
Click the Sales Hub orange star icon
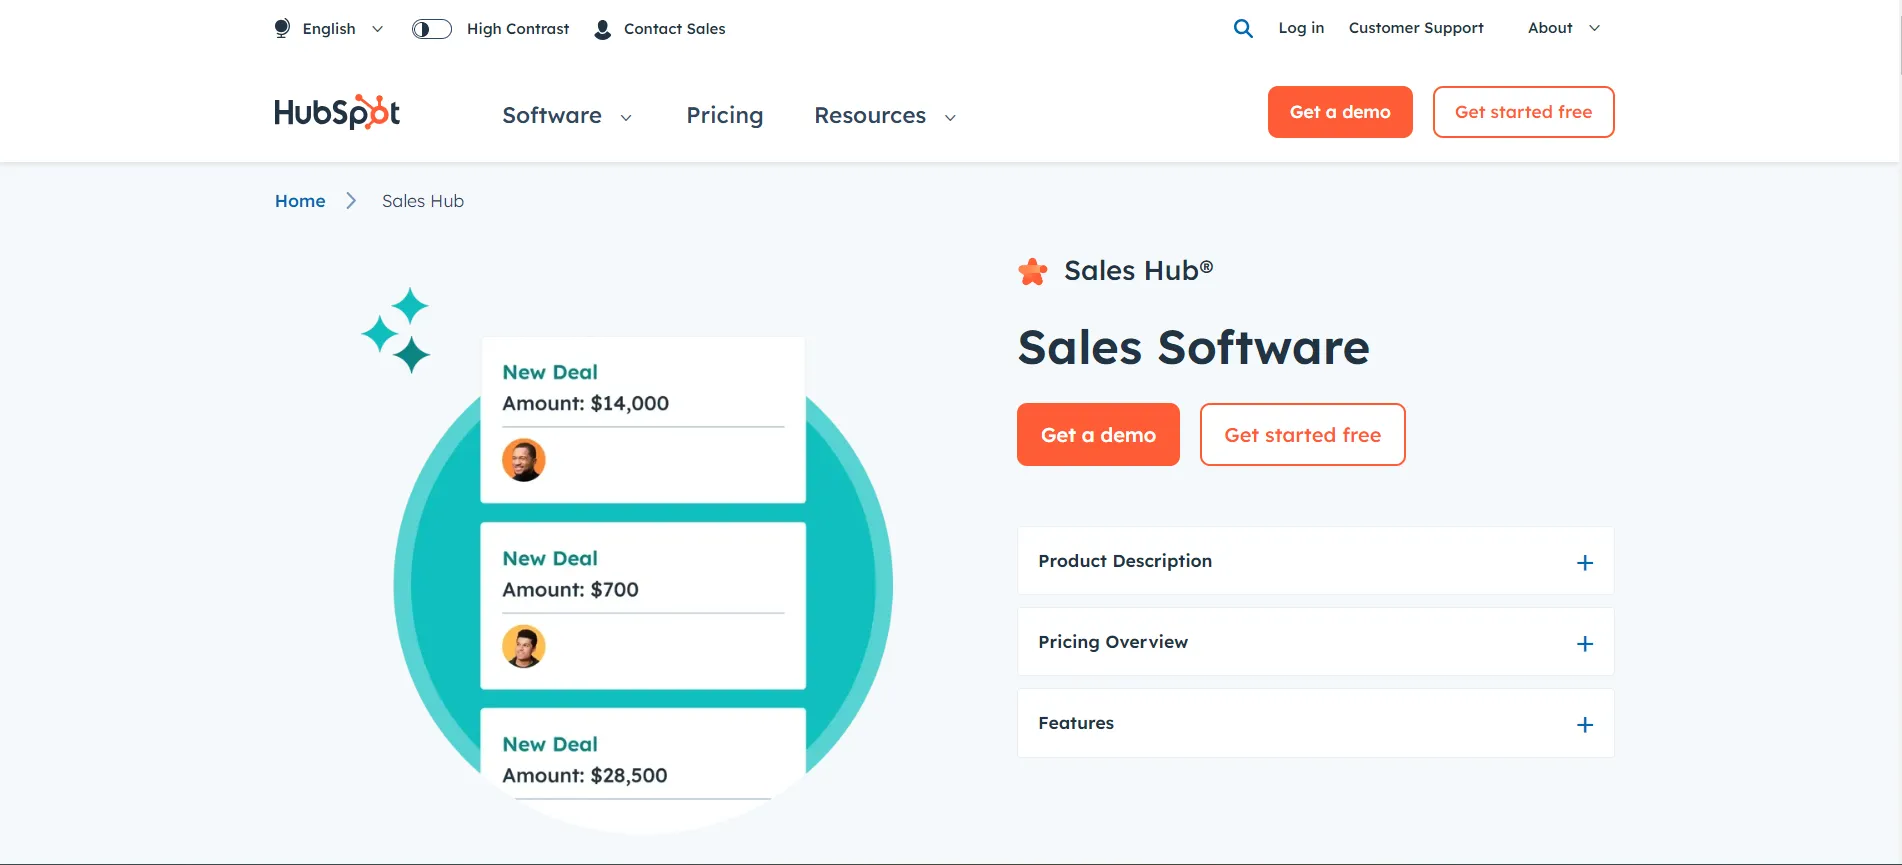pos(1033,271)
